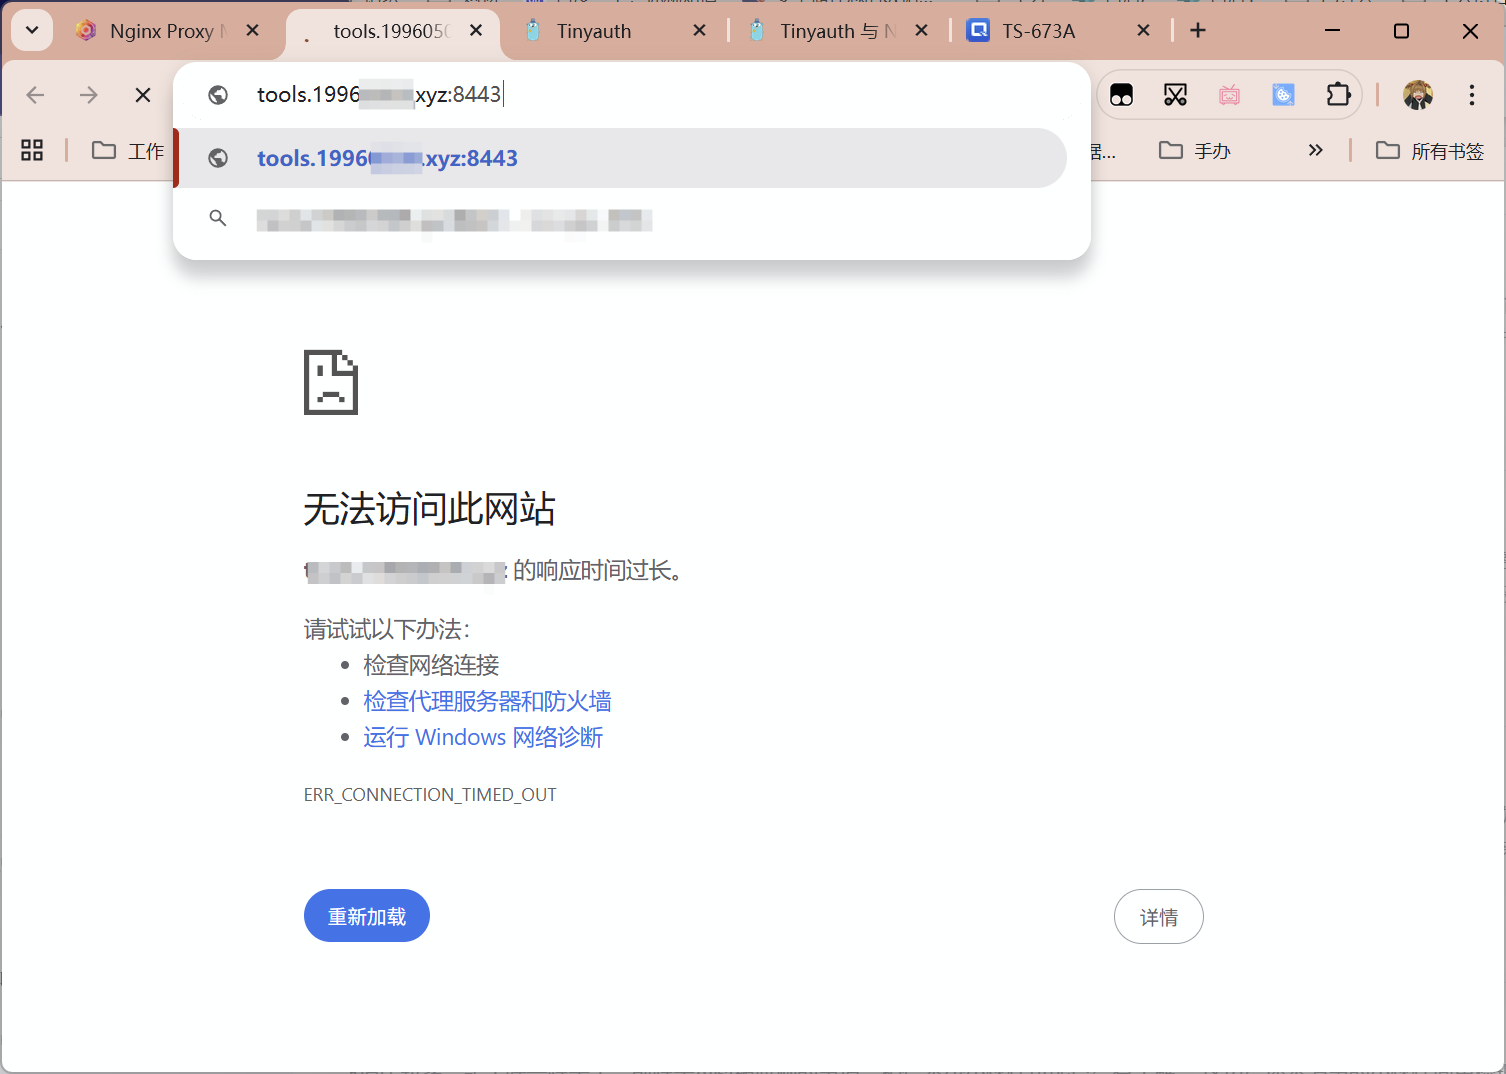Click the grid icon left of bookmarks bar

coord(31,150)
